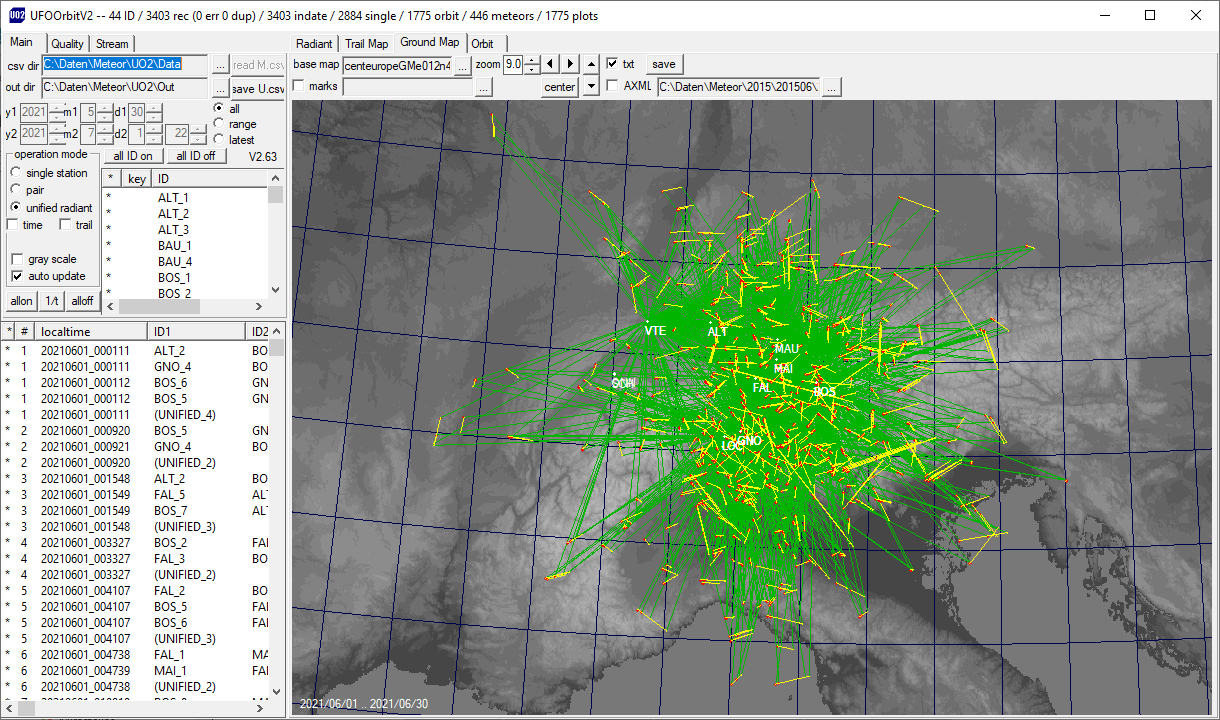Enable the marks checkbox

coord(299,86)
